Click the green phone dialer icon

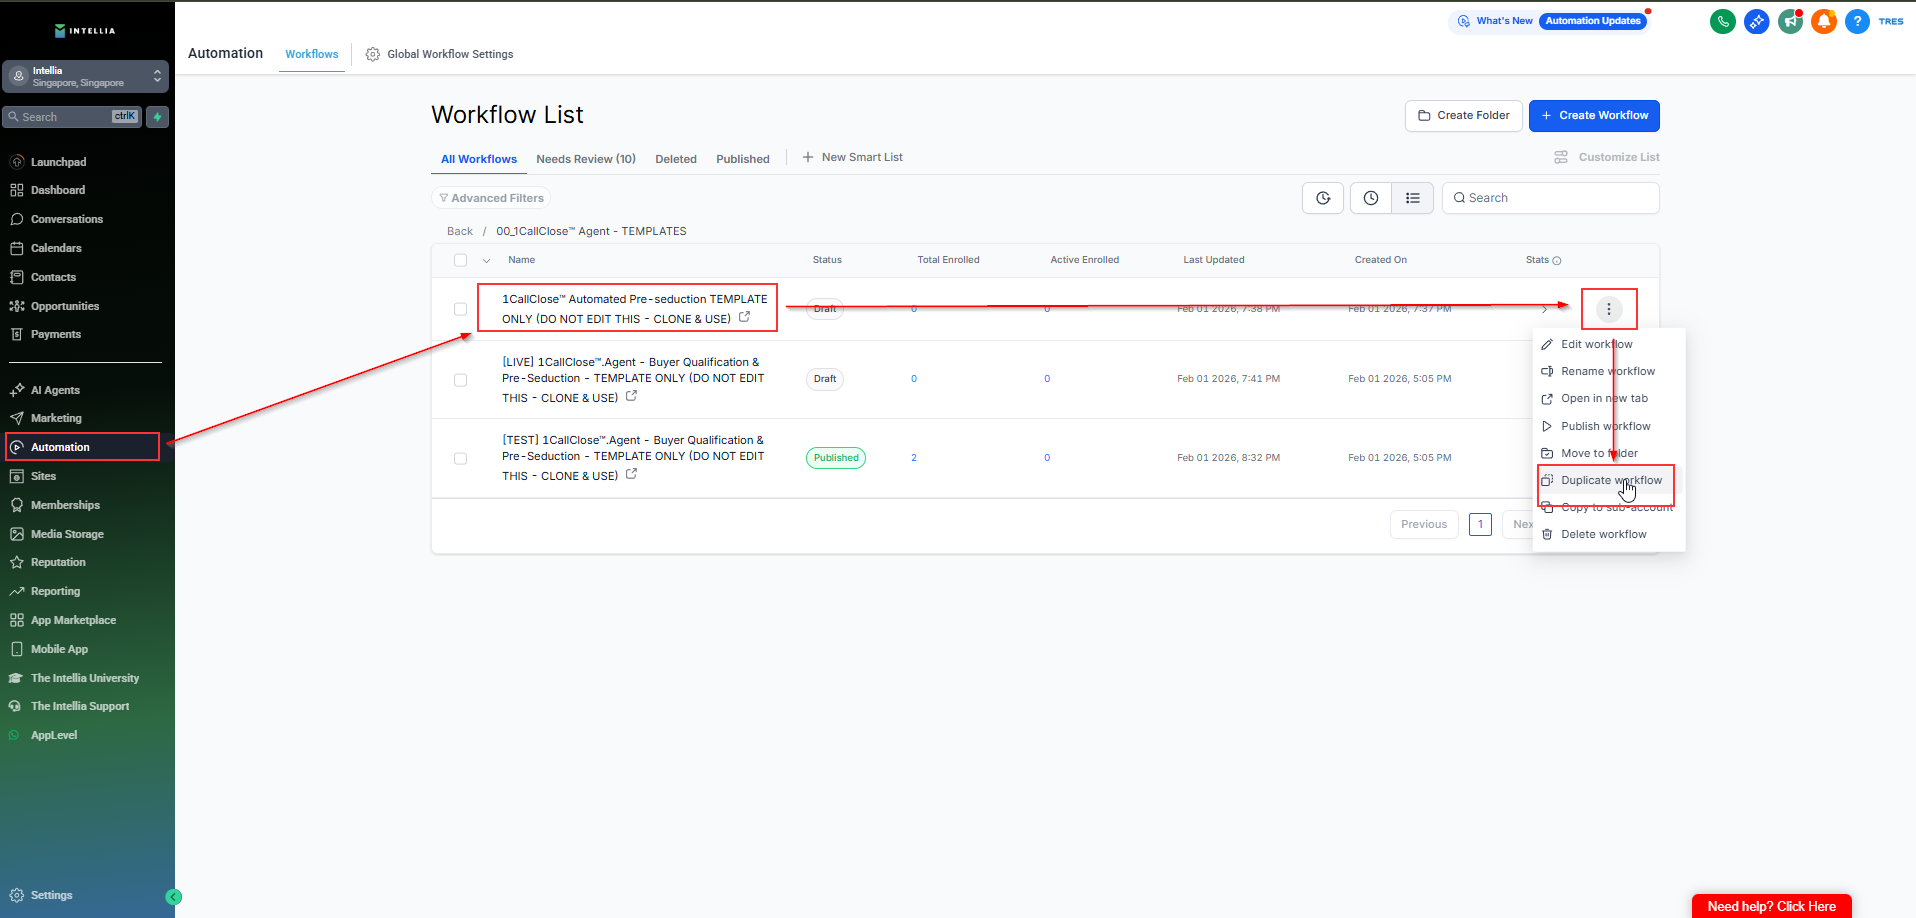point(1722,21)
